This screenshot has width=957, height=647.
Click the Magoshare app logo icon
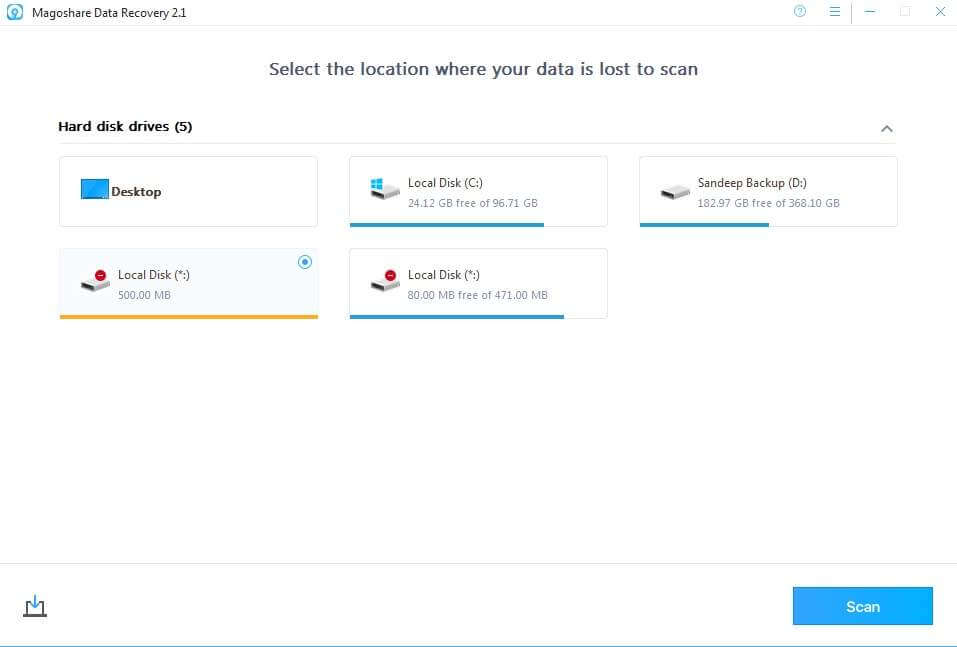coord(15,13)
